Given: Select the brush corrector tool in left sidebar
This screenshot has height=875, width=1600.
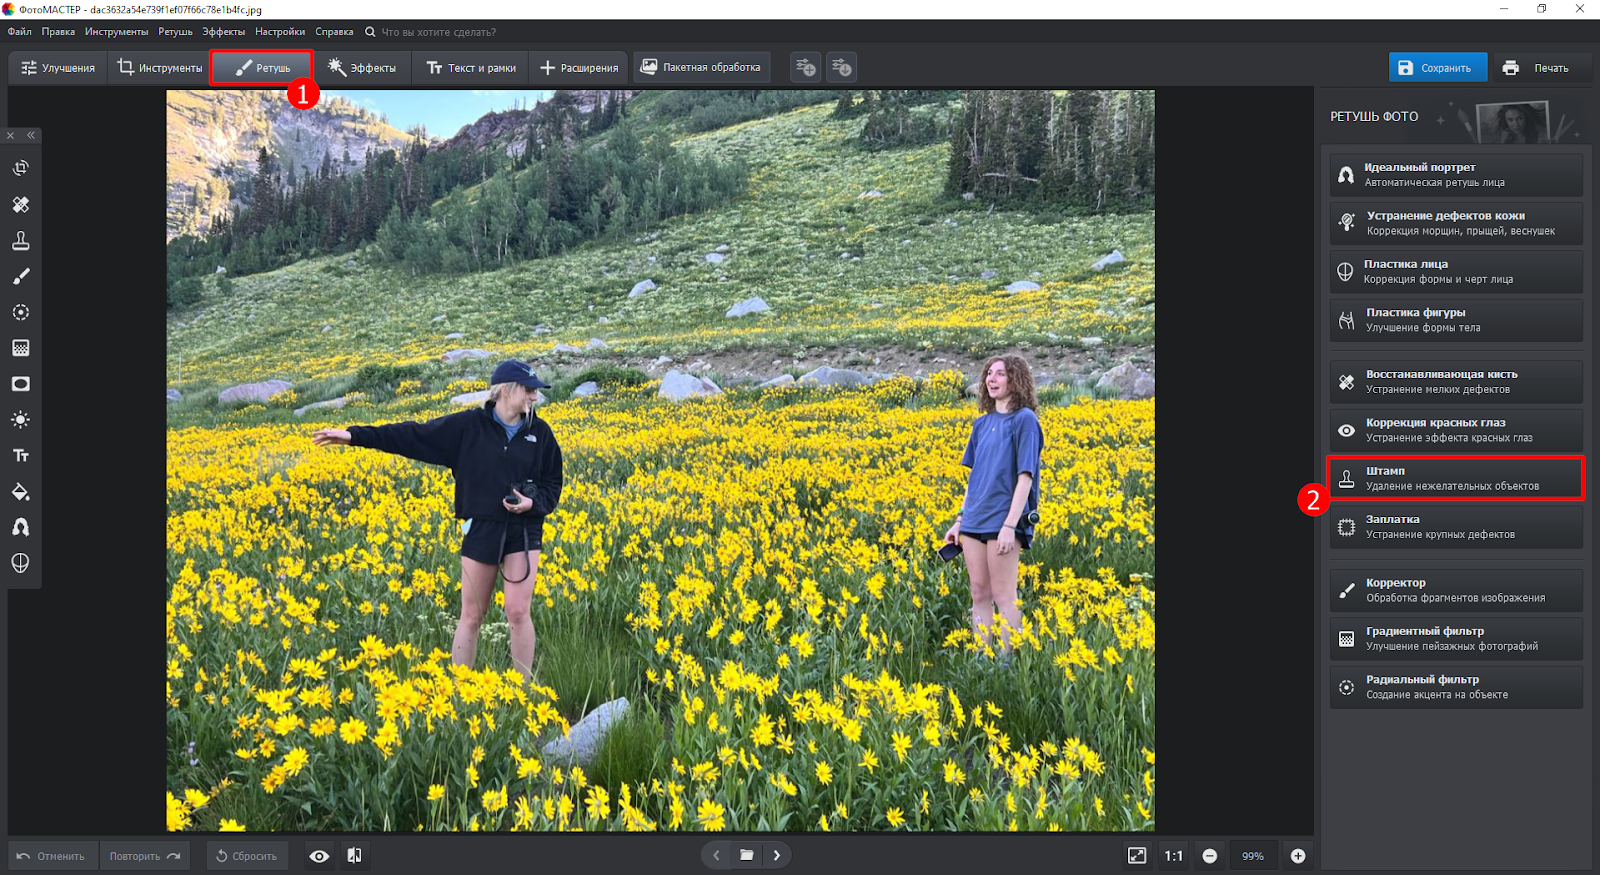Looking at the screenshot, I should [x=21, y=276].
